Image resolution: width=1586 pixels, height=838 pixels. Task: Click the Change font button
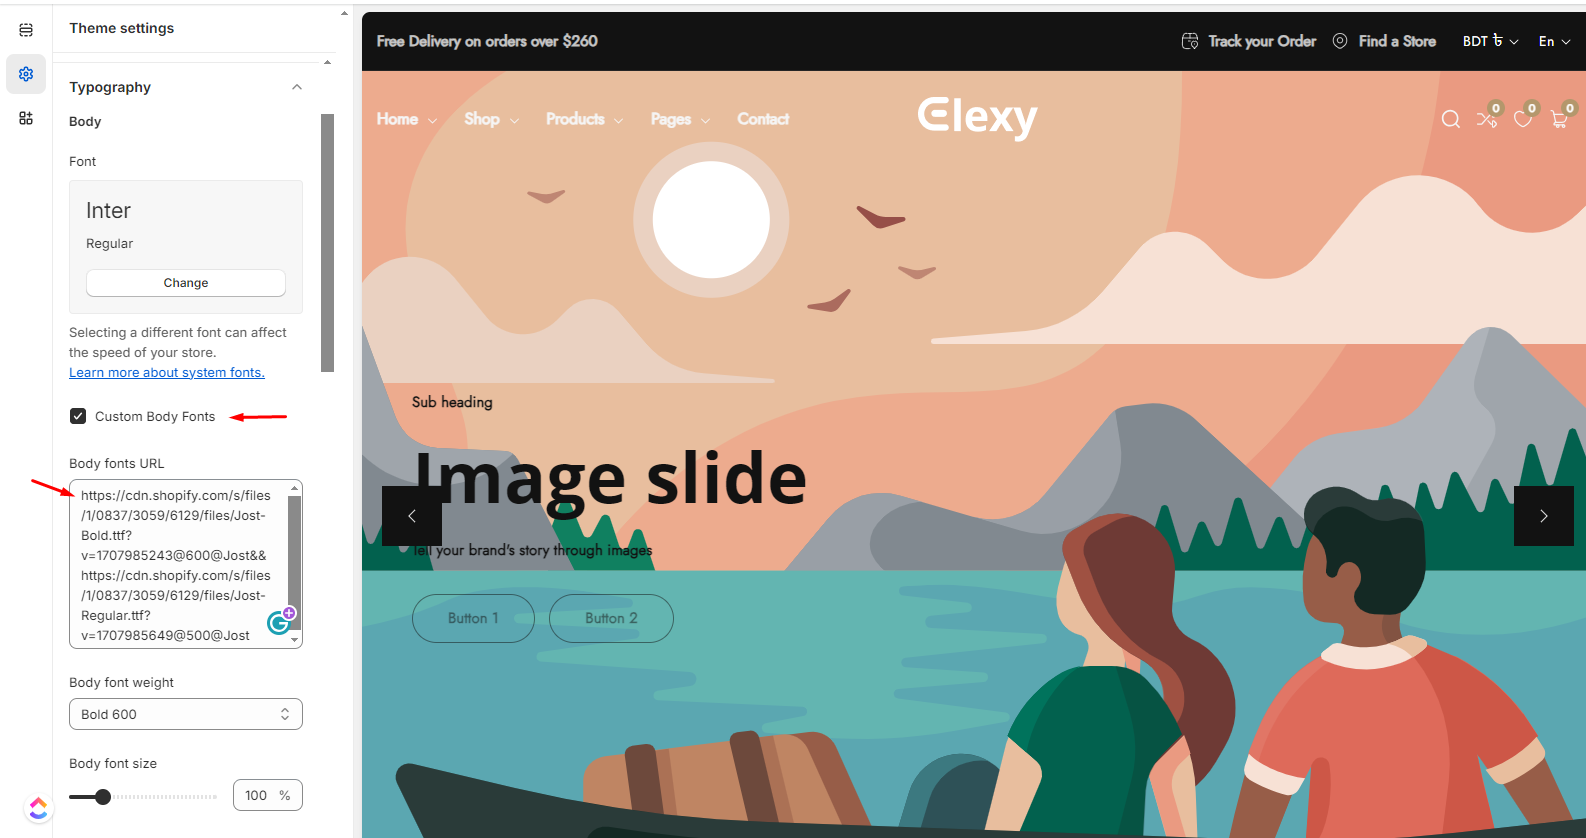(x=186, y=283)
